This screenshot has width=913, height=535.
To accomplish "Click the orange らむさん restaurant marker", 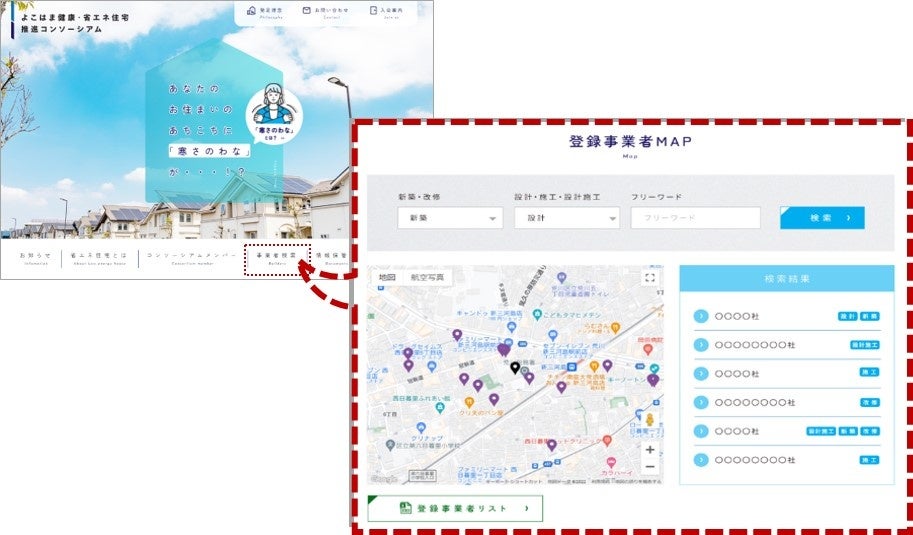I will 616,327.
